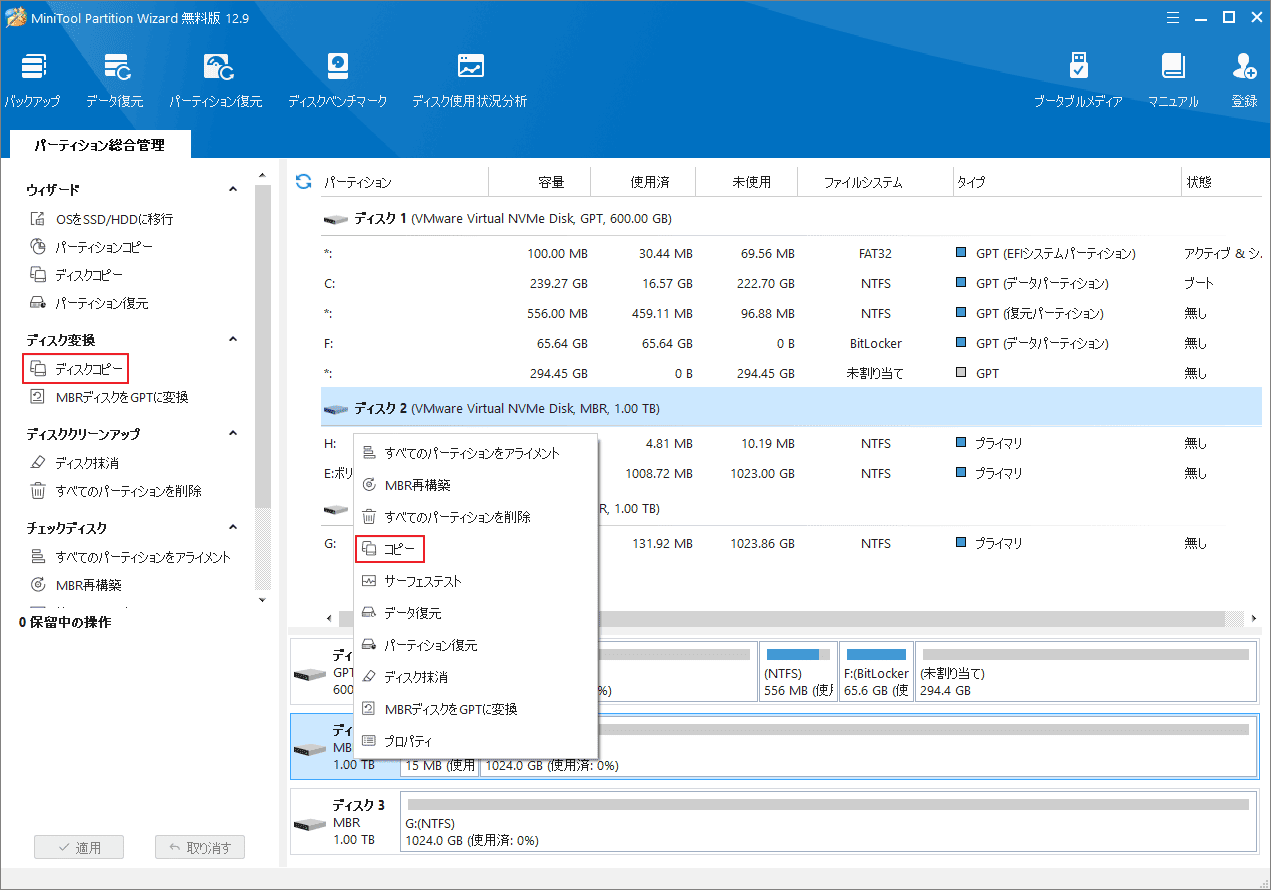The image size is (1271, 890).
Task: Create ブータブルメディア
Action: pos(1078,80)
